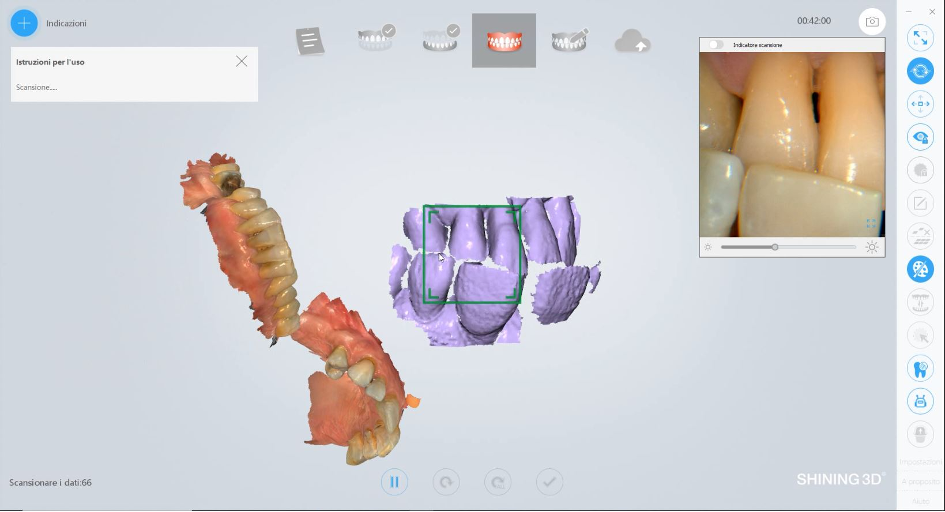Open A proposito in the sidebar
This screenshot has width=945, height=512.
(920, 482)
